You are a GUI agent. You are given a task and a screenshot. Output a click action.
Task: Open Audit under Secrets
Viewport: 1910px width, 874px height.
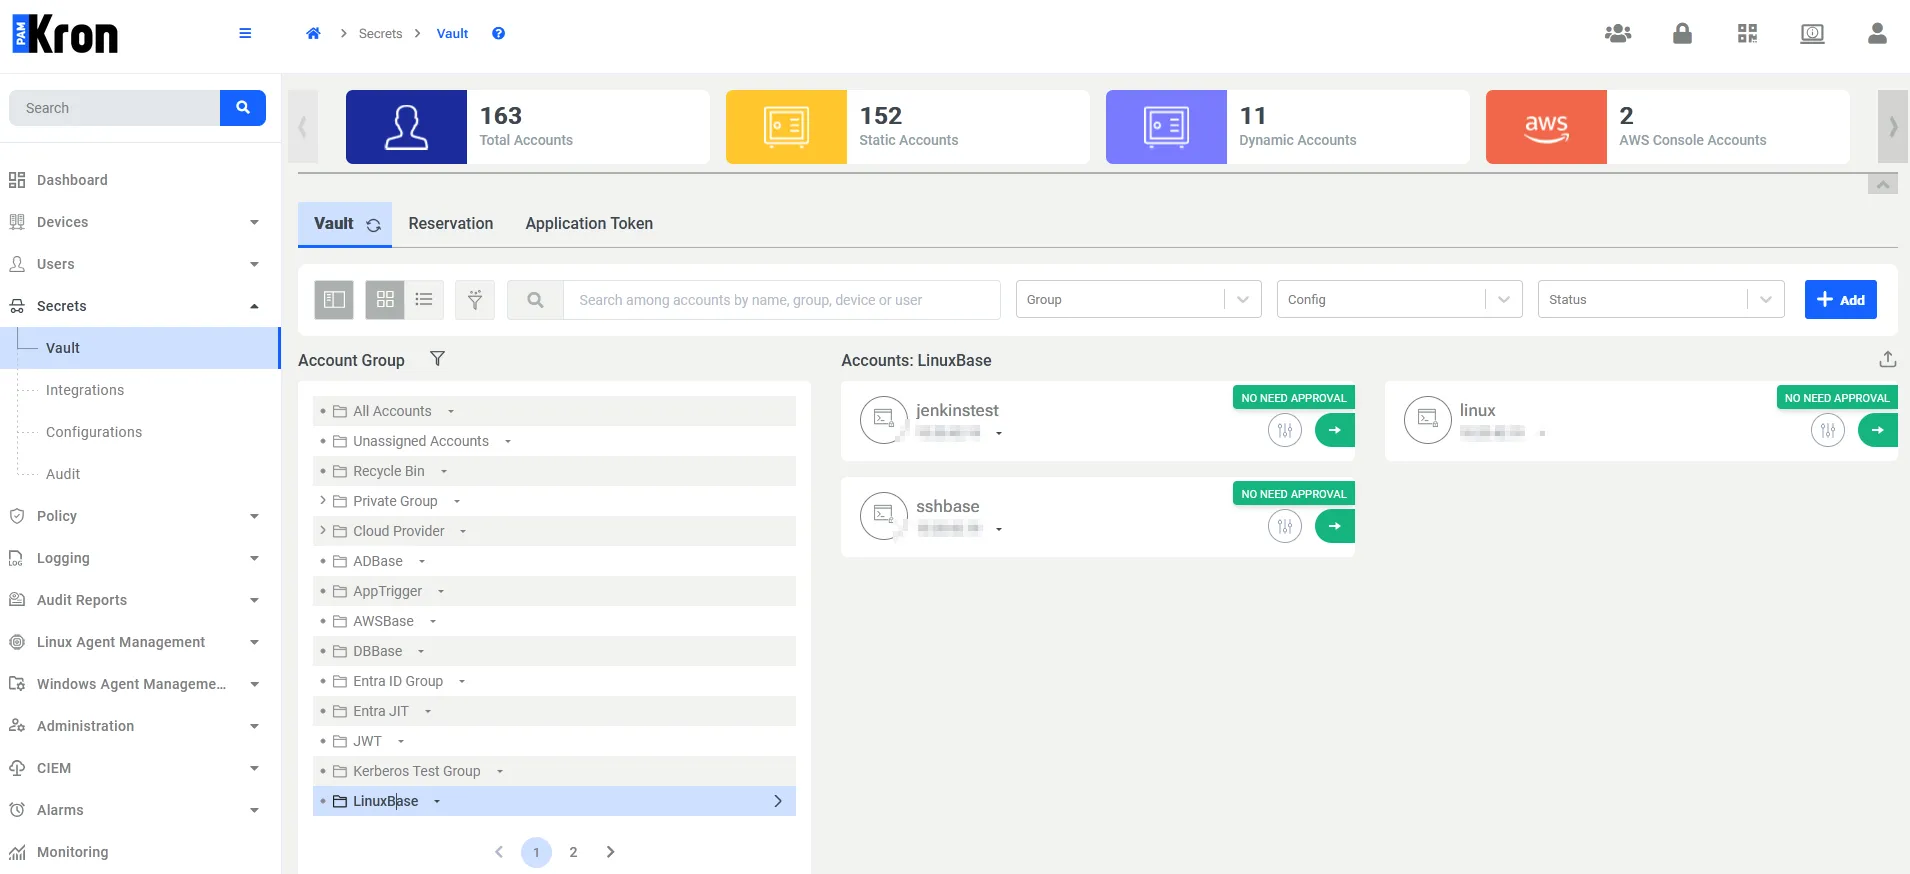63,474
